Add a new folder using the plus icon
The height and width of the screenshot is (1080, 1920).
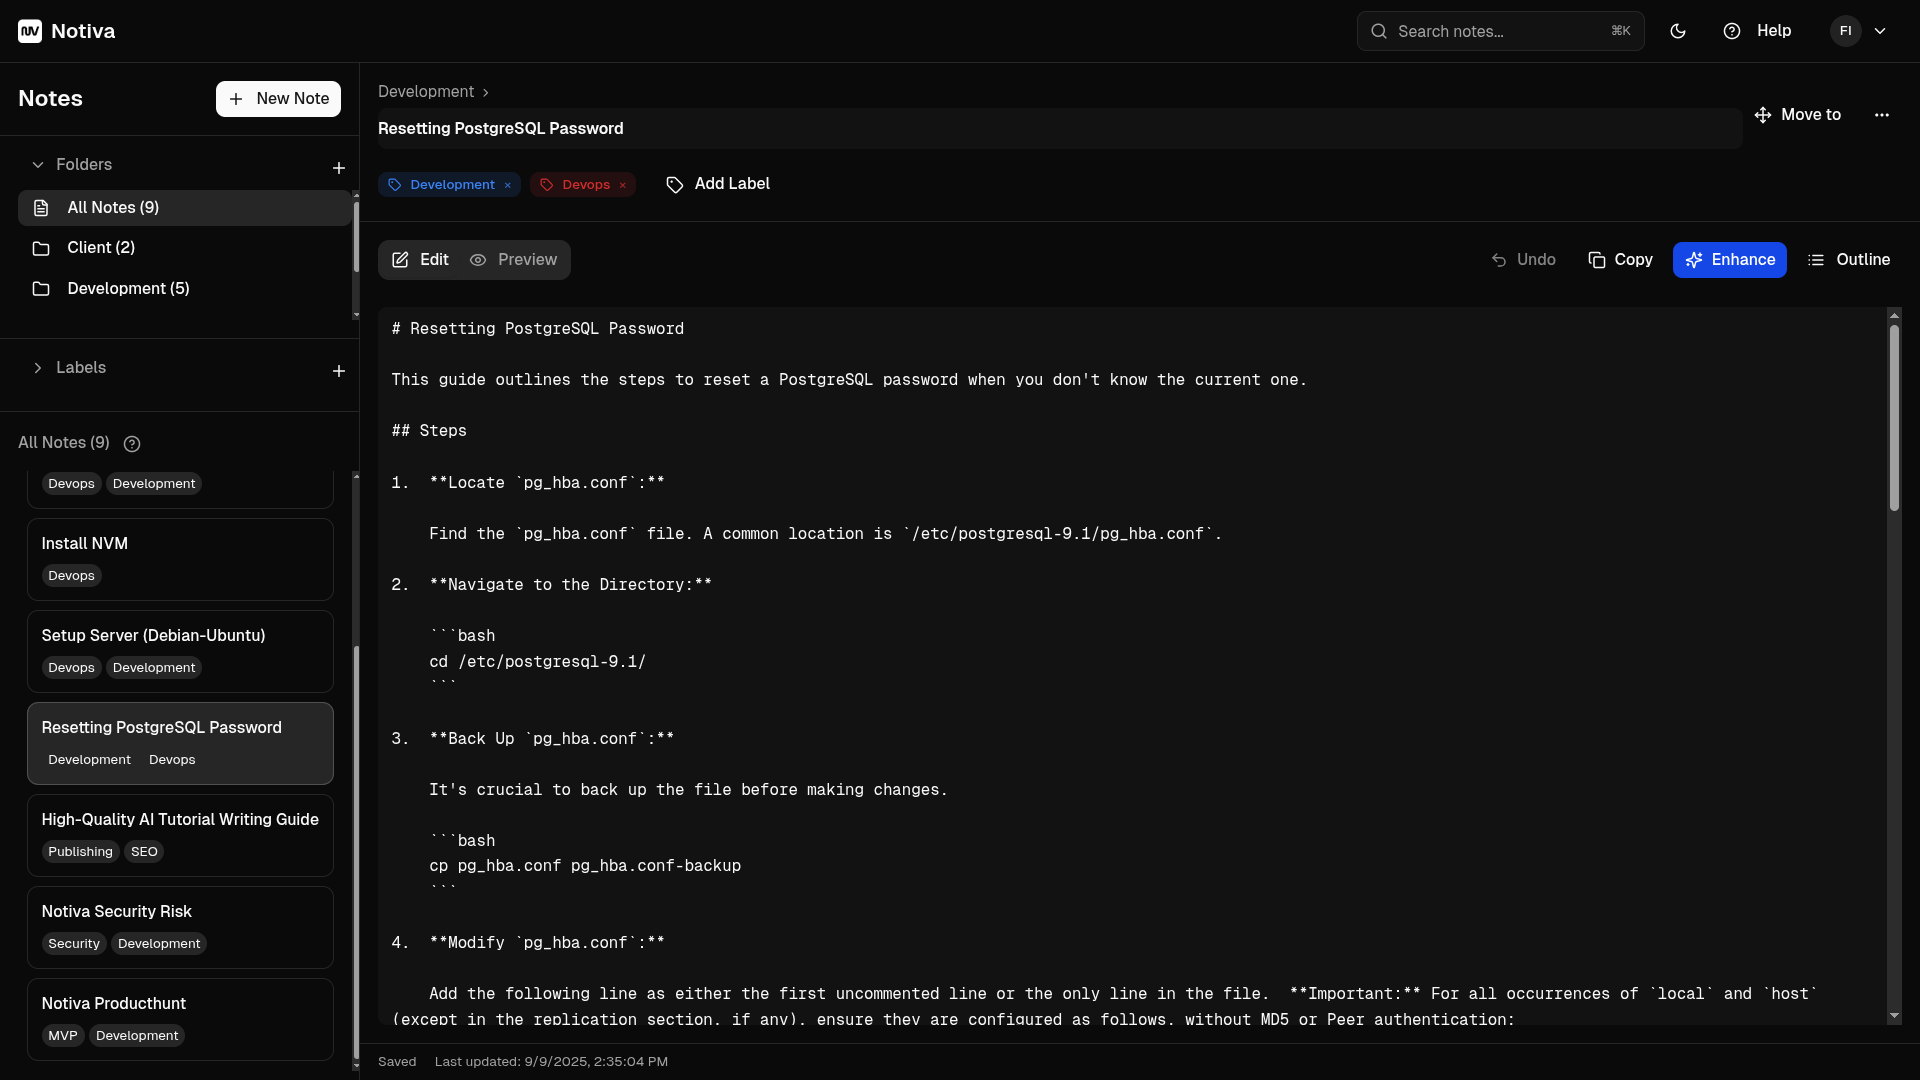pos(338,168)
